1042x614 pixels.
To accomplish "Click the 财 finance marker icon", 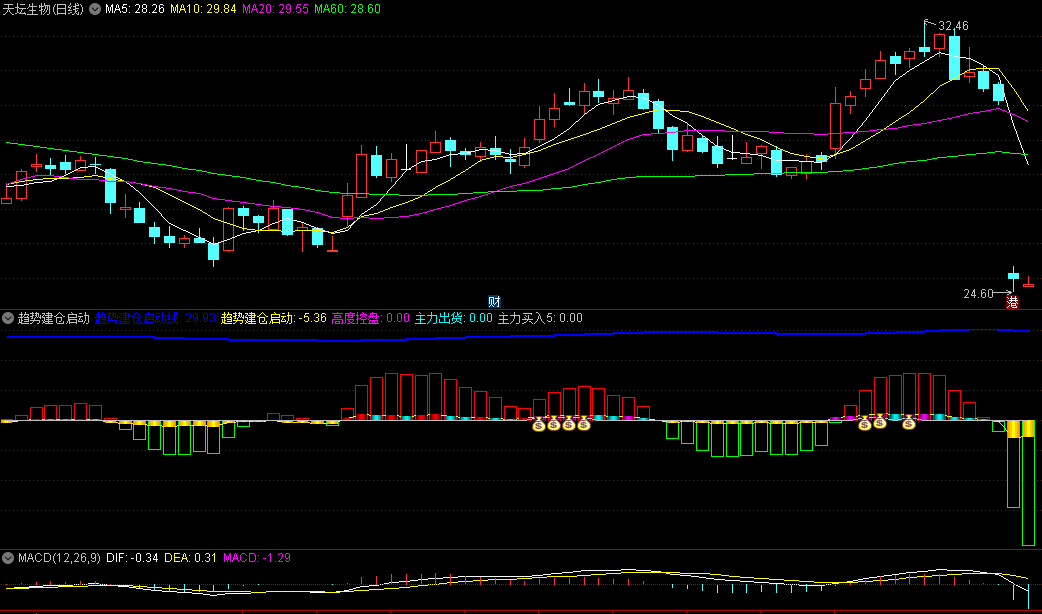I will (x=494, y=302).
